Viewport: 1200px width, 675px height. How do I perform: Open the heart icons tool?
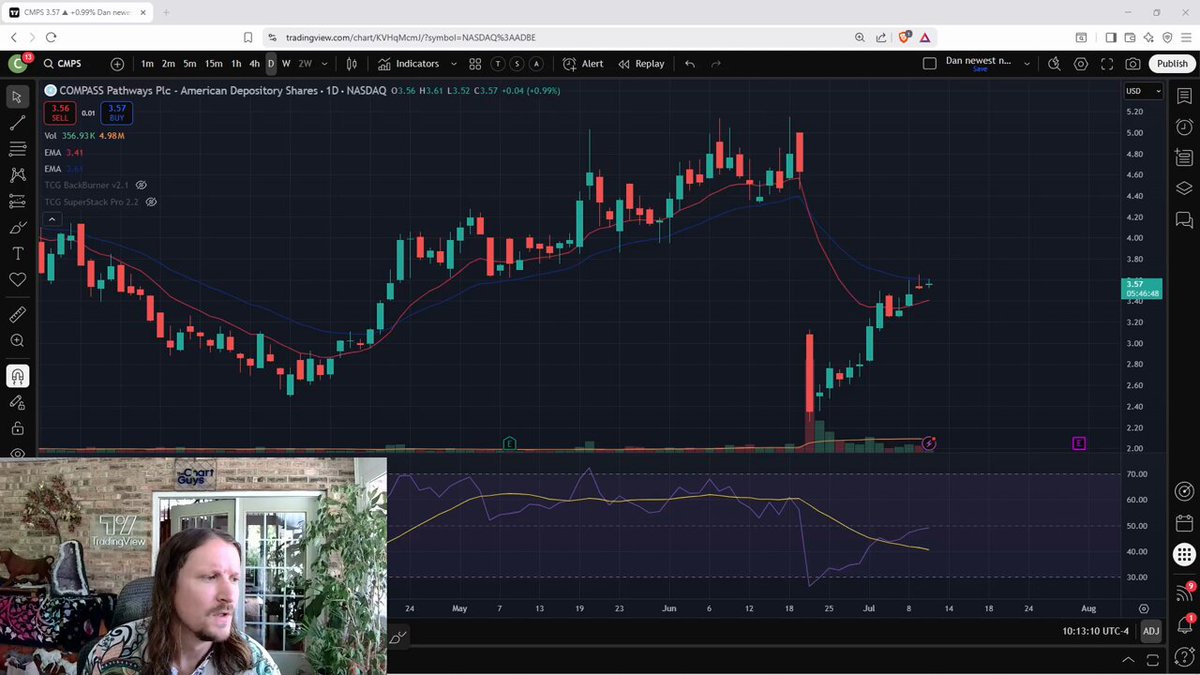tap(17, 280)
